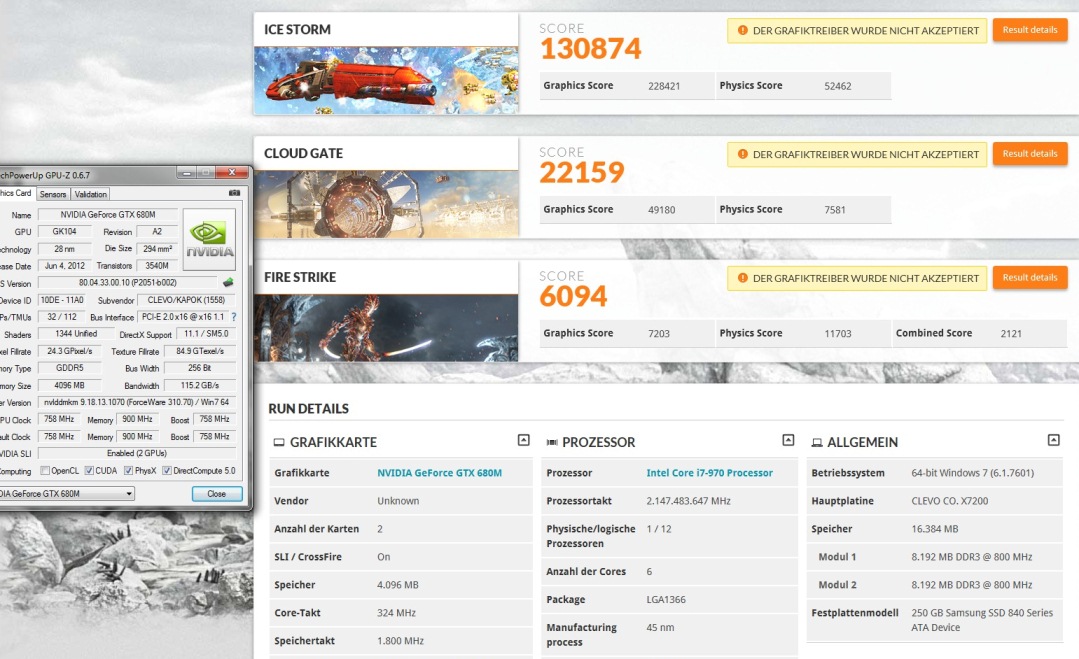
Task: Click the Memory Type value GDDR5
Action: tap(70, 368)
